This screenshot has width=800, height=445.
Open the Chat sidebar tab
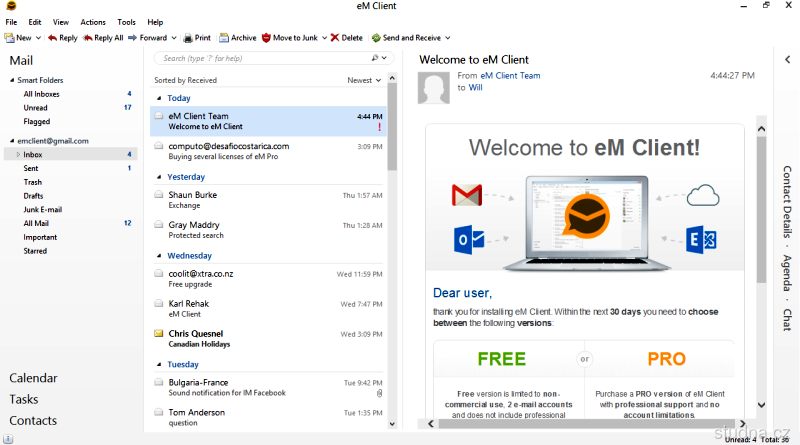tap(787, 319)
